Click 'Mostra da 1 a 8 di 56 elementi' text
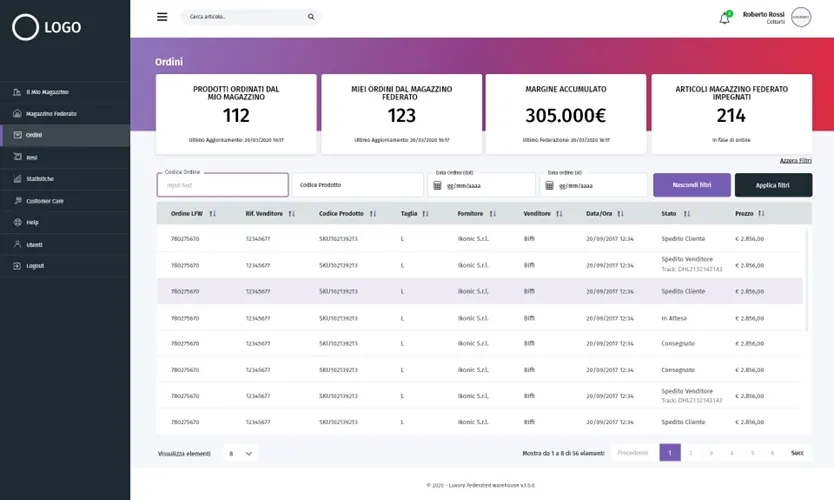 563,454
